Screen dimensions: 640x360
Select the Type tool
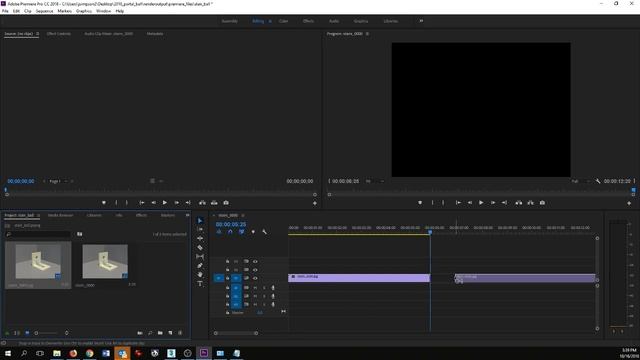[200, 283]
